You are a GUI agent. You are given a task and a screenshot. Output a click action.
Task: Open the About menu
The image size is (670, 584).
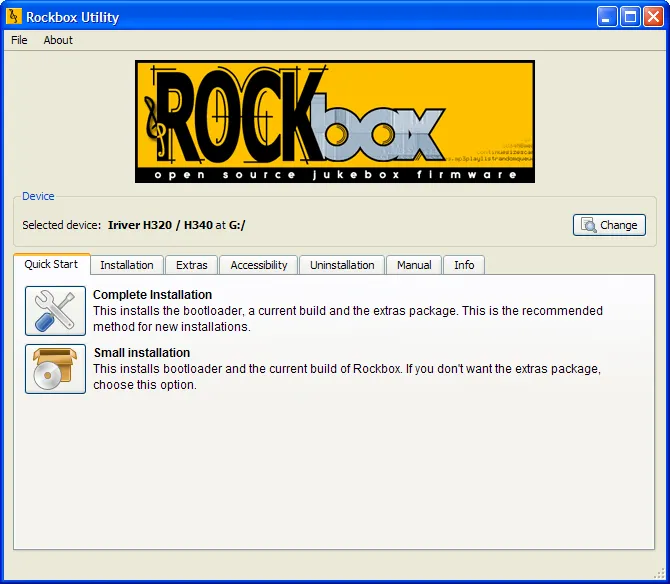tap(58, 40)
